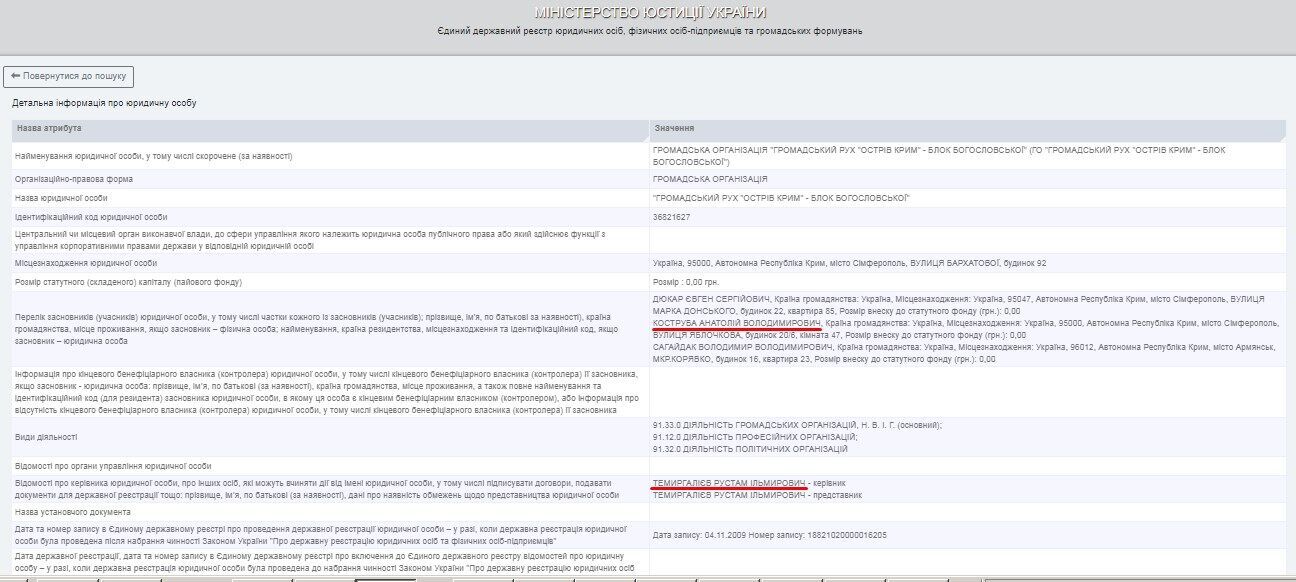This screenshot has height=582, width=1296.
Task: Select the Значення column header
Action: coord(674,129)
